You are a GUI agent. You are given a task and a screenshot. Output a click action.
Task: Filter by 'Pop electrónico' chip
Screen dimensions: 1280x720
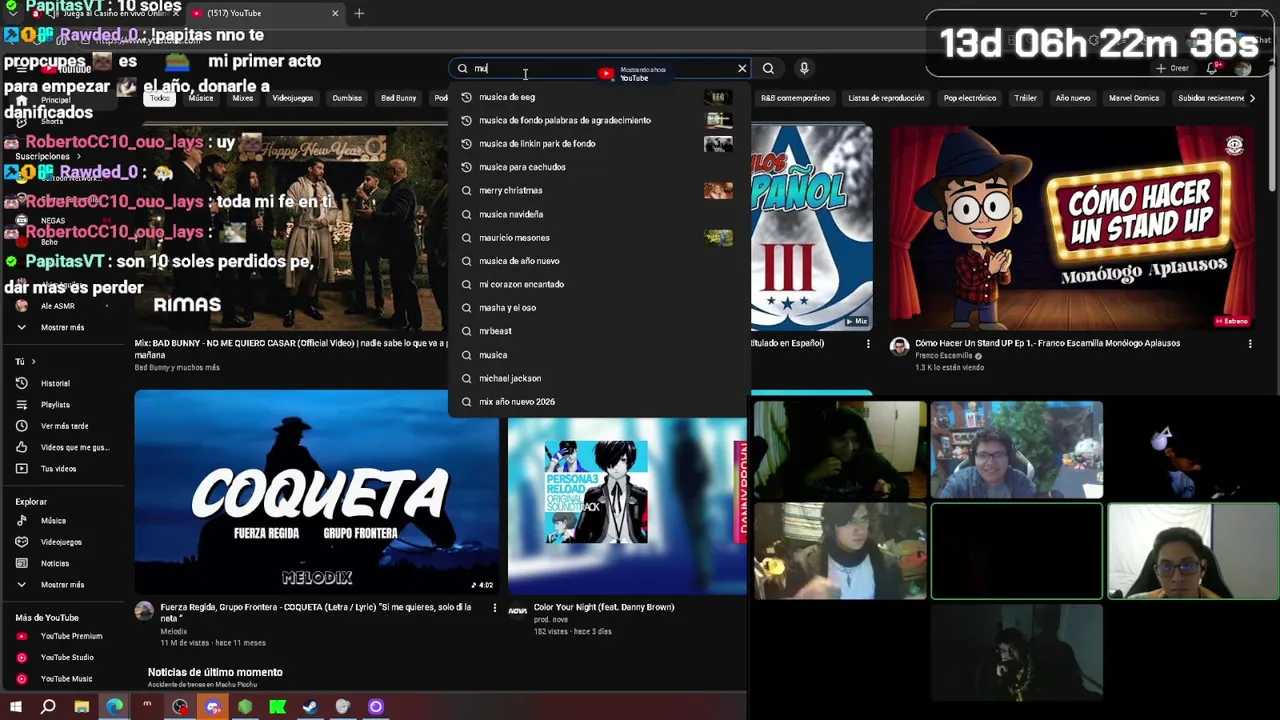pos(970,98)
